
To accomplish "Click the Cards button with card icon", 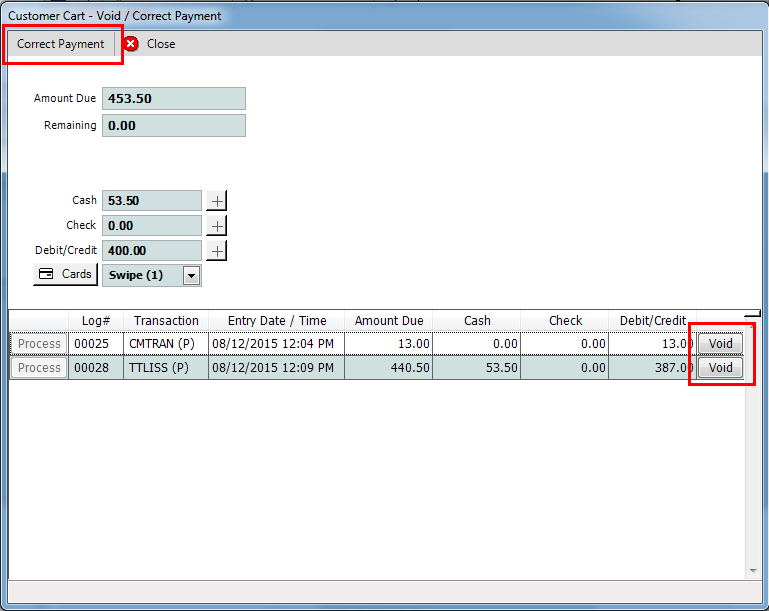I will tap(65, 275).
